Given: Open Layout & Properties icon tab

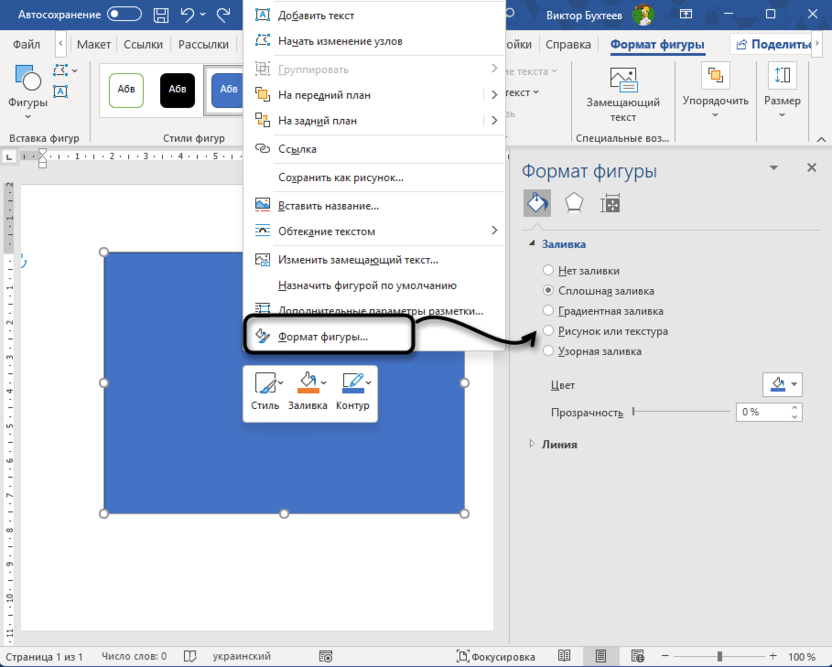Looking at the screenshot, I should coord(610,204).
